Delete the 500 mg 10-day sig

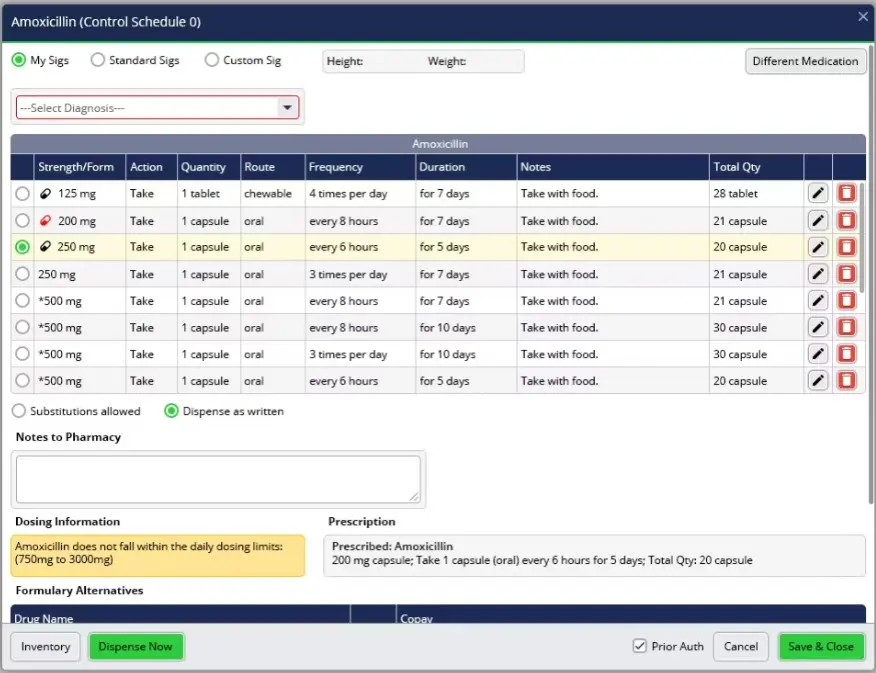[x=845, y=327]
